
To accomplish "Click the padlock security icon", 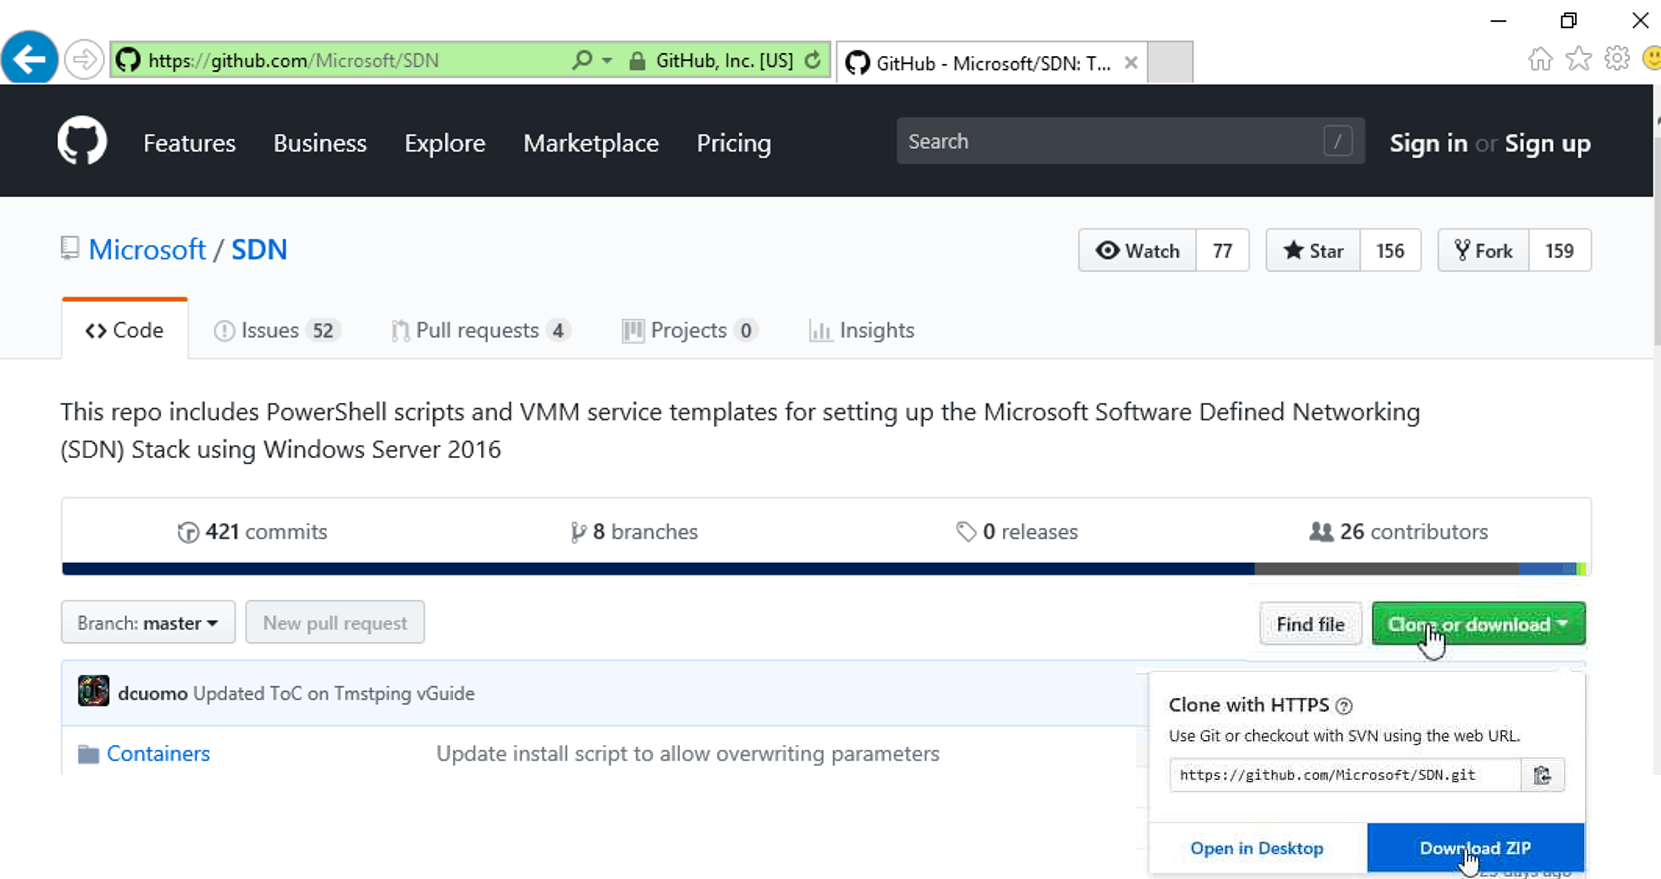I will click(637, 60).
